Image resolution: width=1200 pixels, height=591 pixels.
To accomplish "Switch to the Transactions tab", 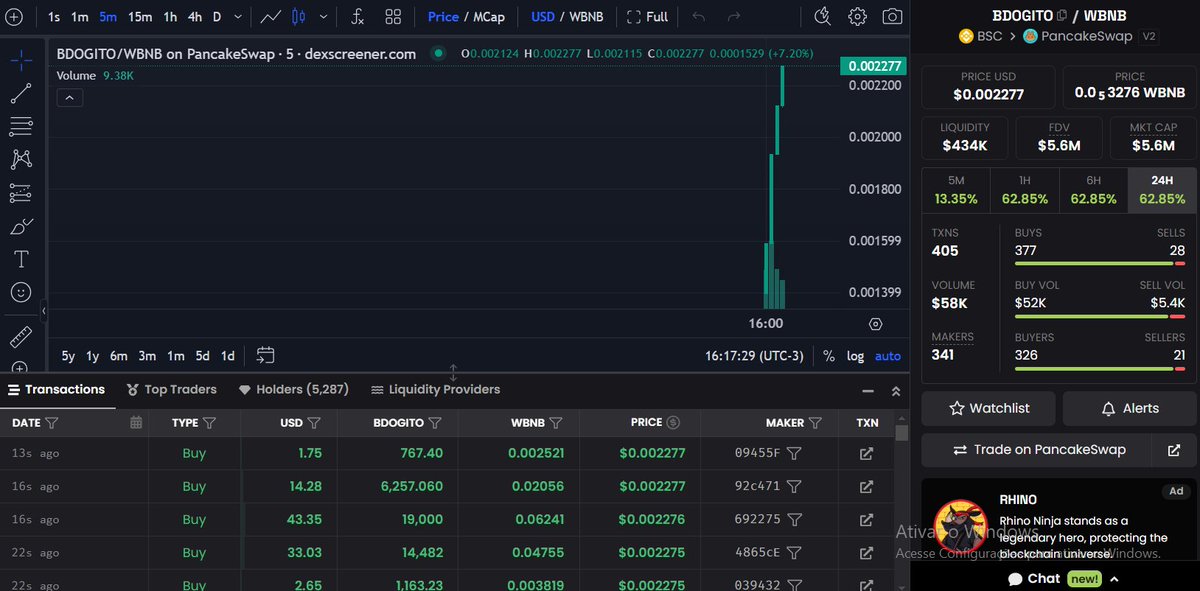I will point(56,389).
